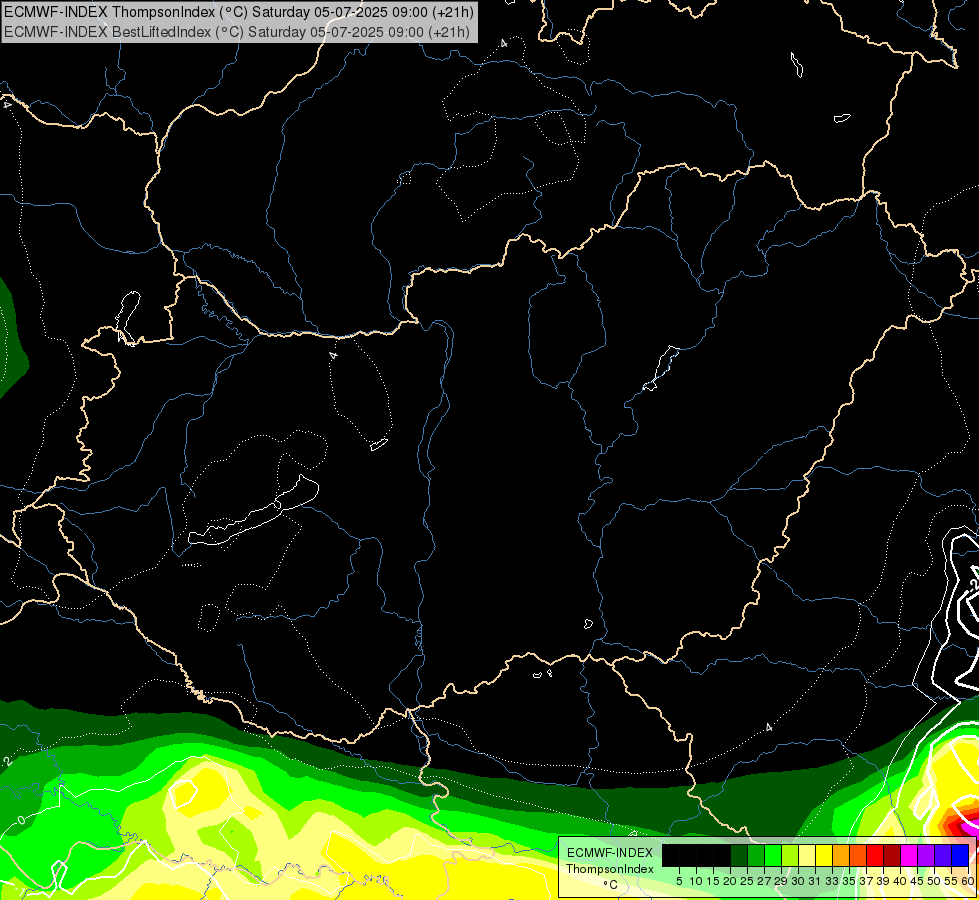Click the legend label 'ThompsonIndex'

click(x=610, y=869)
